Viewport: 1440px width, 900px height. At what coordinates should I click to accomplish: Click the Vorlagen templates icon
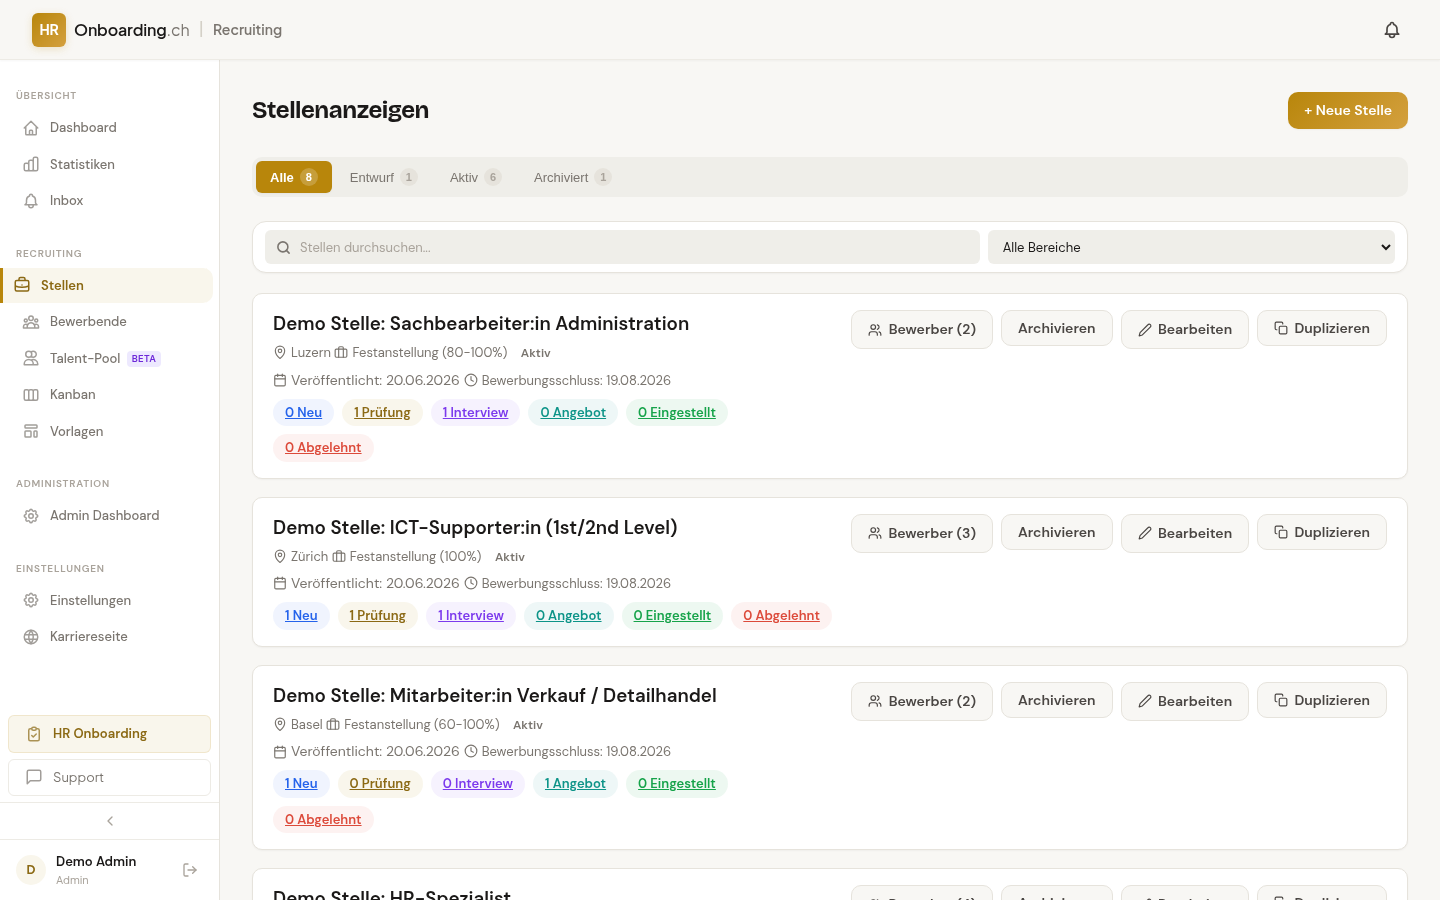pyautogui.click(x=31, y=431)
